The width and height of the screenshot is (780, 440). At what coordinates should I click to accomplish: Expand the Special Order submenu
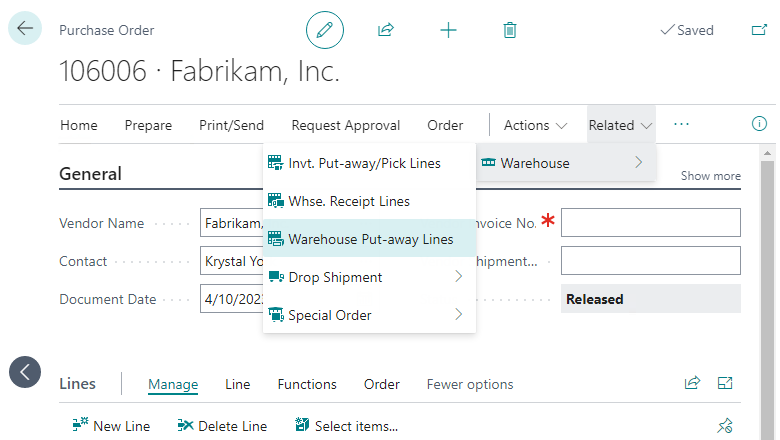coord(459,315)
